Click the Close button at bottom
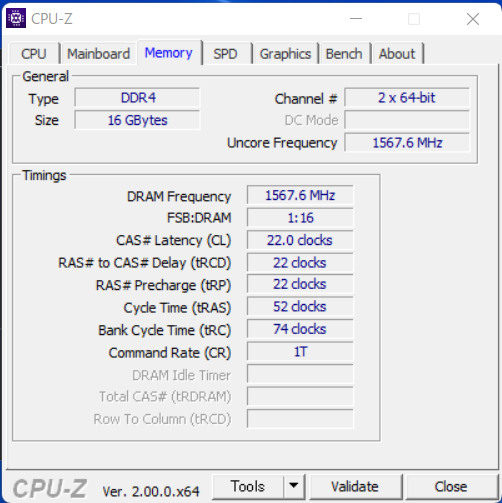Image resolution: width=502 pixels, height=503 pixels. [x=450, y=486]
